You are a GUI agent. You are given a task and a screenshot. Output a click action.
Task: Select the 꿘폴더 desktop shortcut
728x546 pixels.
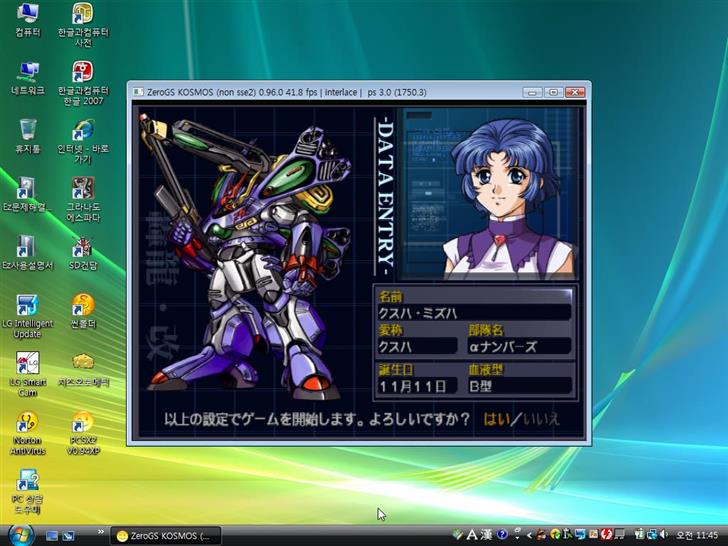(x=83, y=311)
